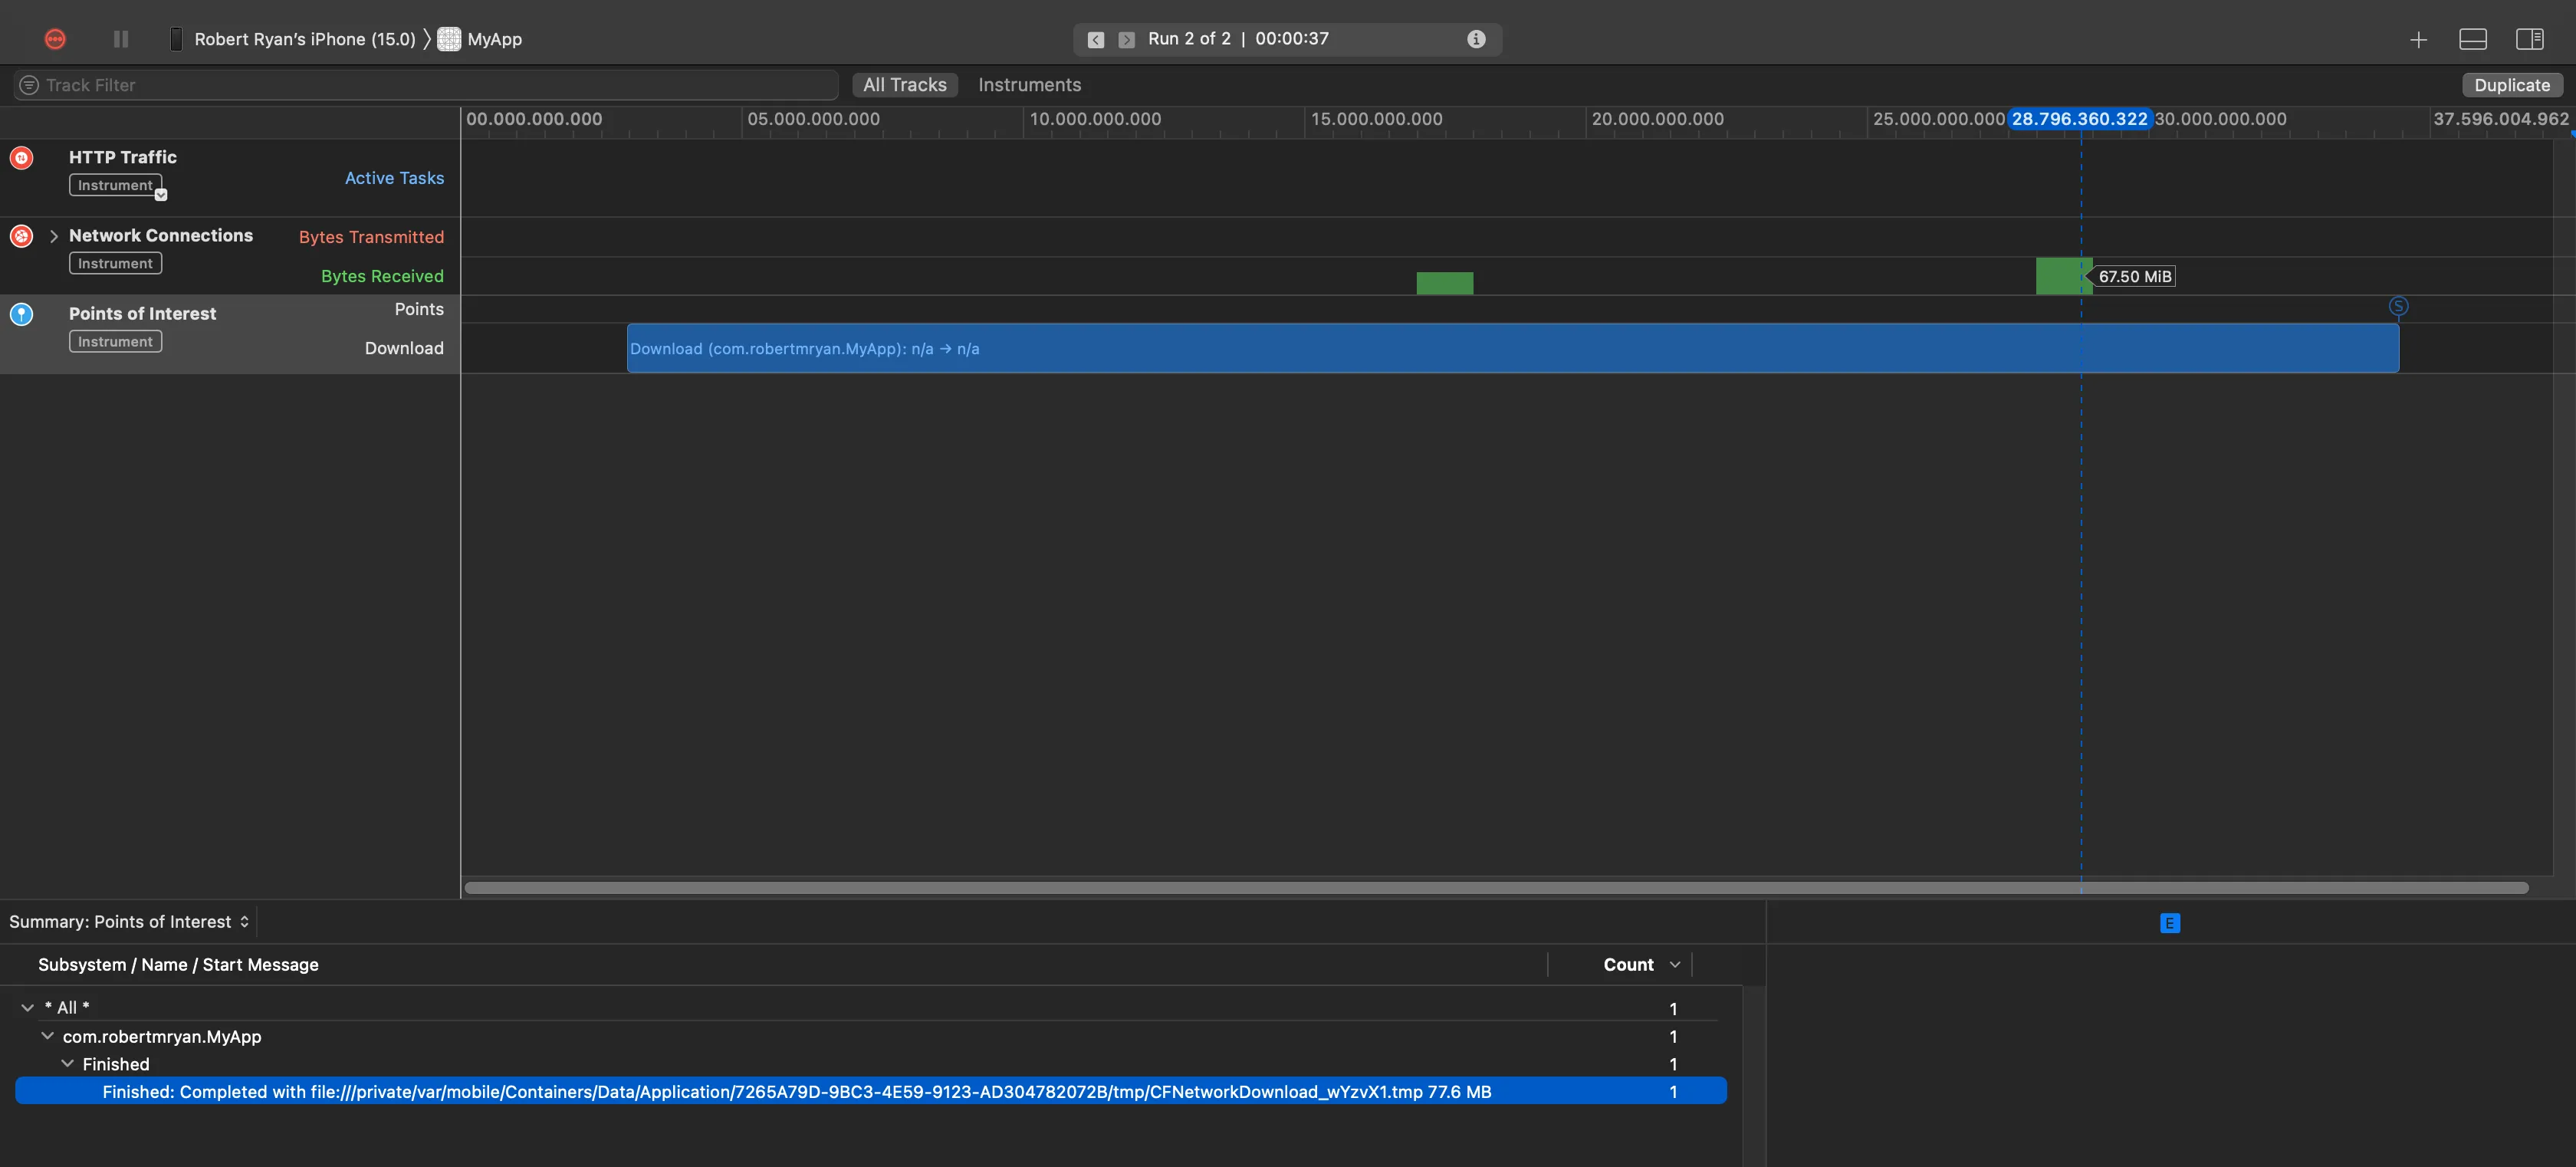Click the Network Connections instrument icon

[x=21, y=236]
